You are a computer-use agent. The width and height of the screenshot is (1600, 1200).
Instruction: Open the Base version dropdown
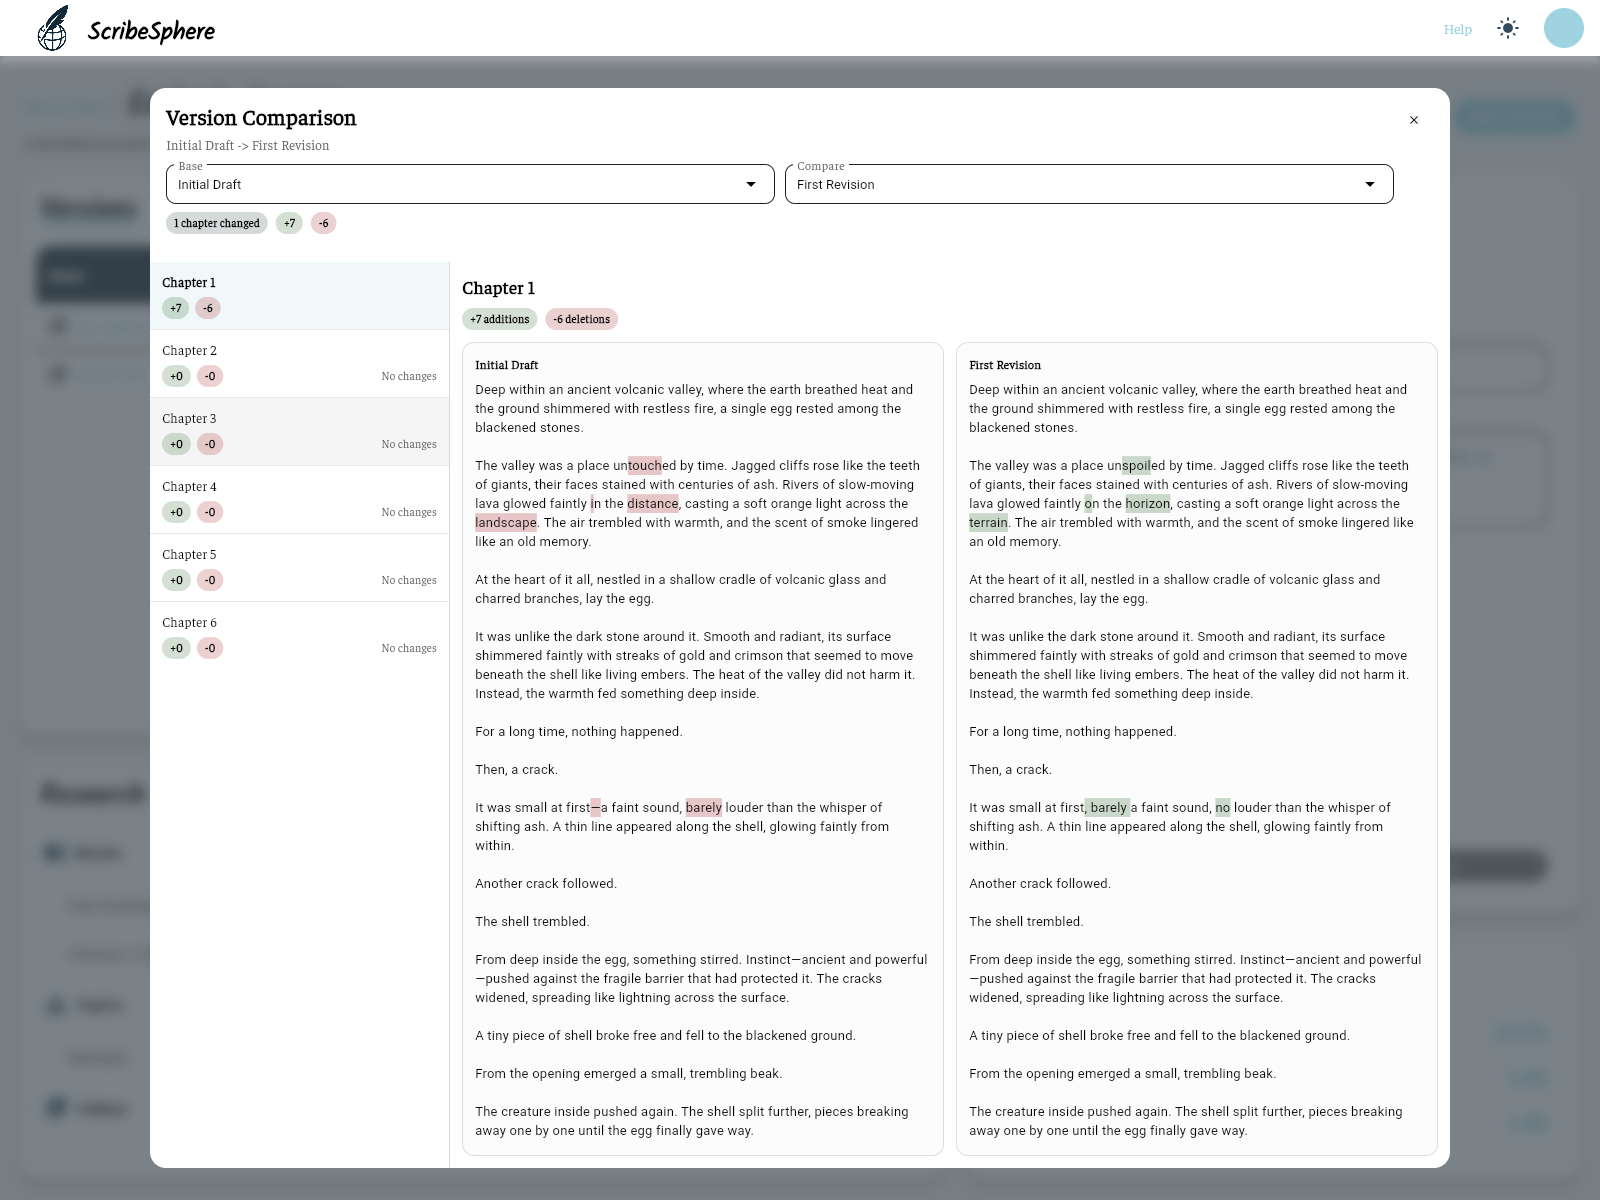pyautogui.click(x=470, y=184)
